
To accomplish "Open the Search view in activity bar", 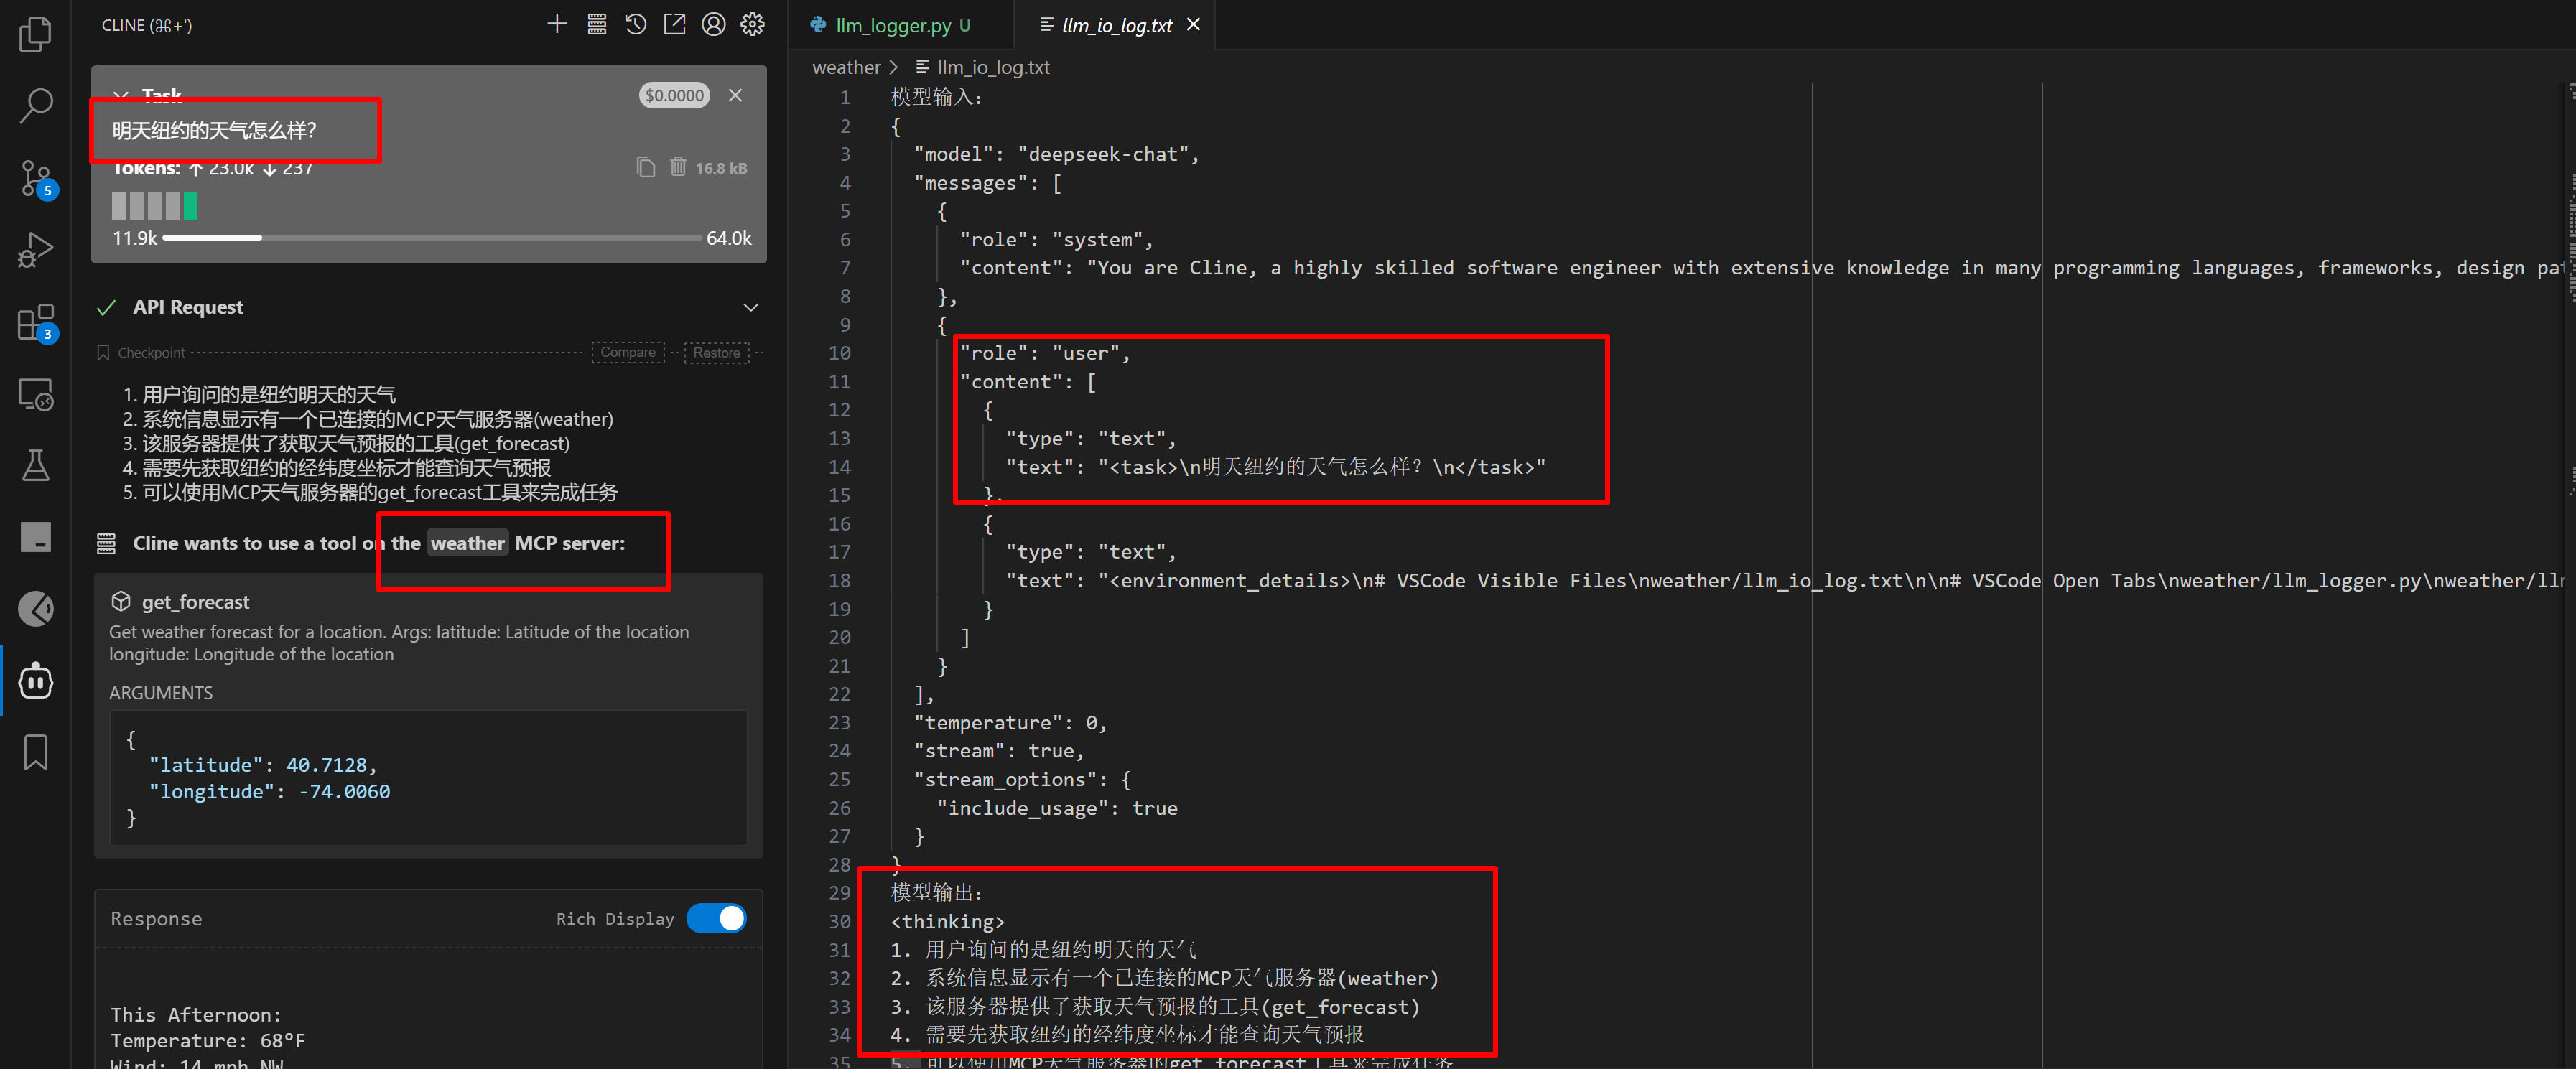I will pyautogui.click(x=35, y=105).
